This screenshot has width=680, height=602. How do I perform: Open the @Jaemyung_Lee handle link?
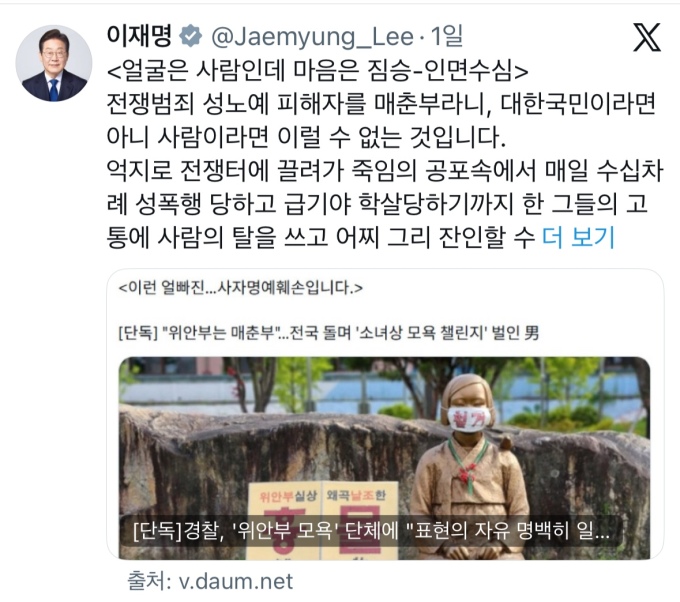pos(312,37)
